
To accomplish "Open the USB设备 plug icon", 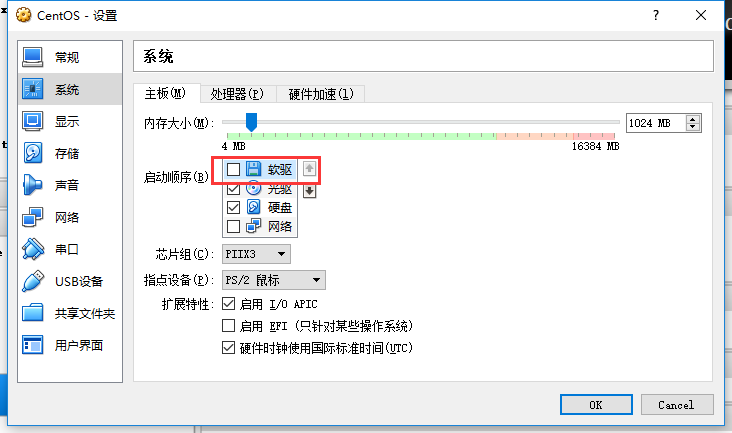I will [32, 281].
